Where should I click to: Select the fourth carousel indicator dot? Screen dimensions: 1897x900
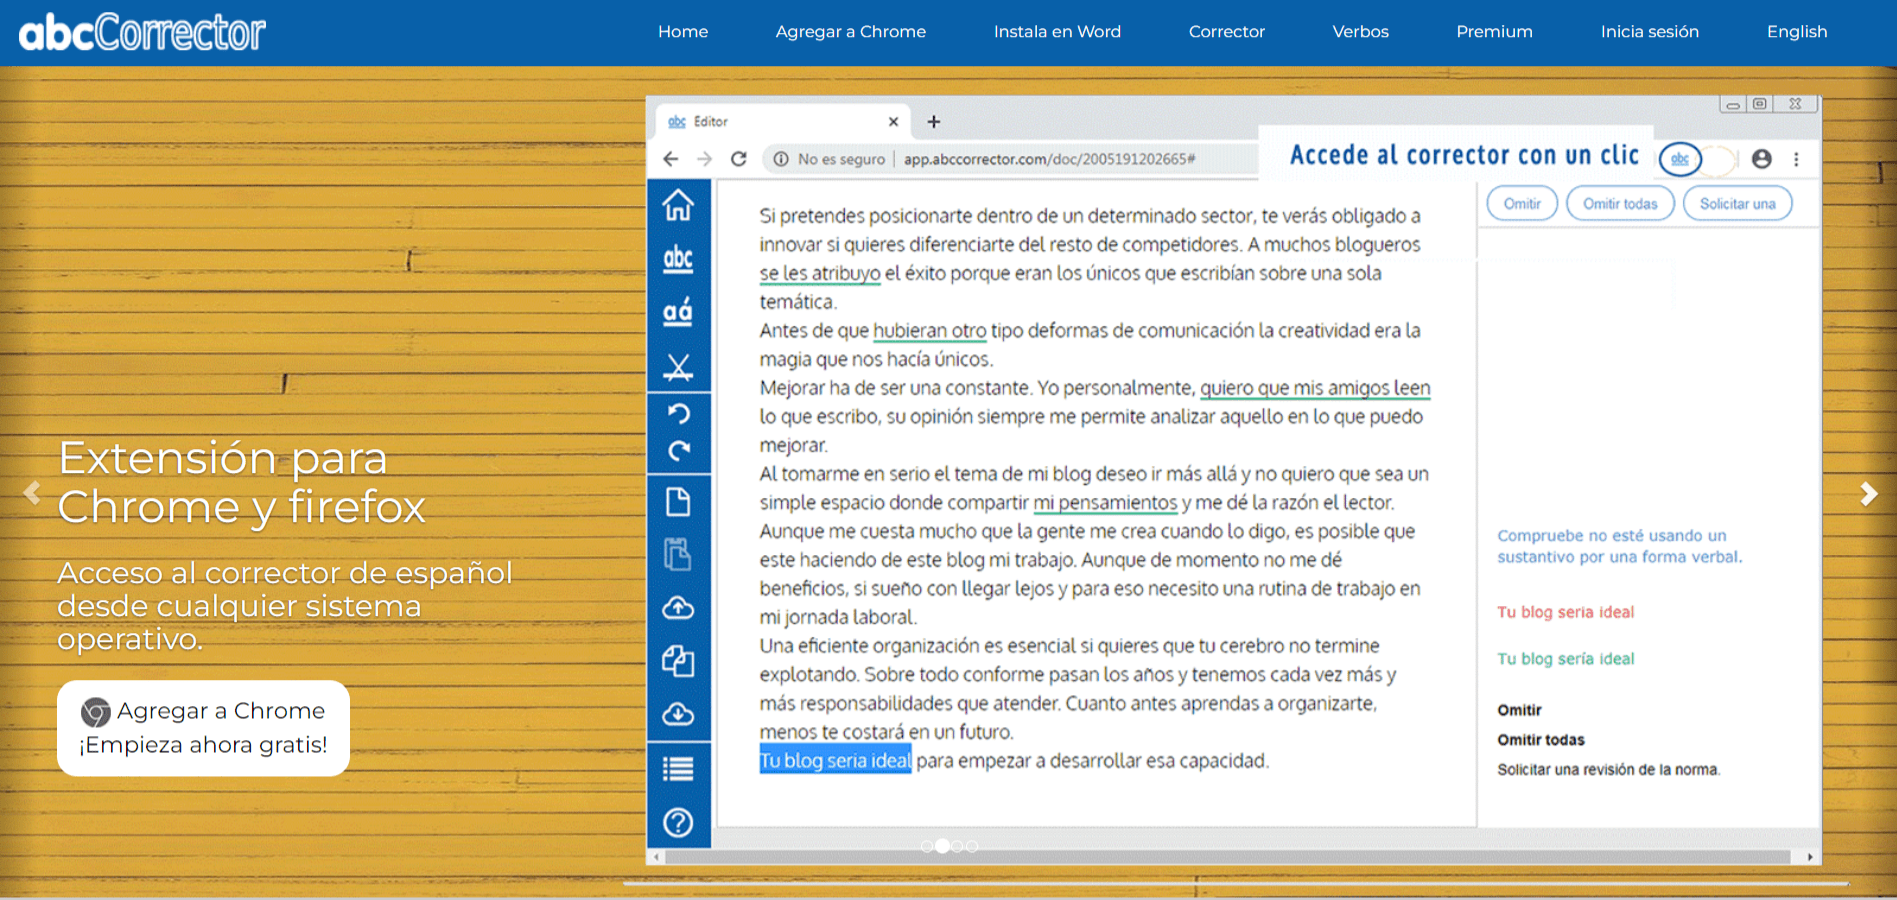coord(972,846)
